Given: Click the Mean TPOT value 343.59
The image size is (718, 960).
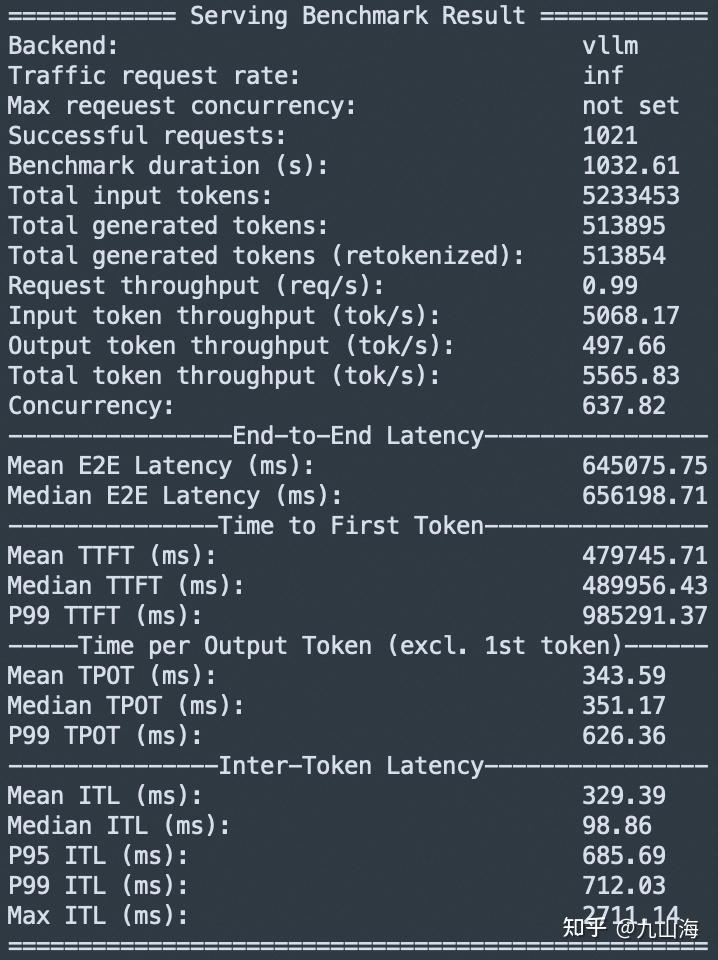Looking at the screenshot, I should pyautogui.click(x=624, y=676).
